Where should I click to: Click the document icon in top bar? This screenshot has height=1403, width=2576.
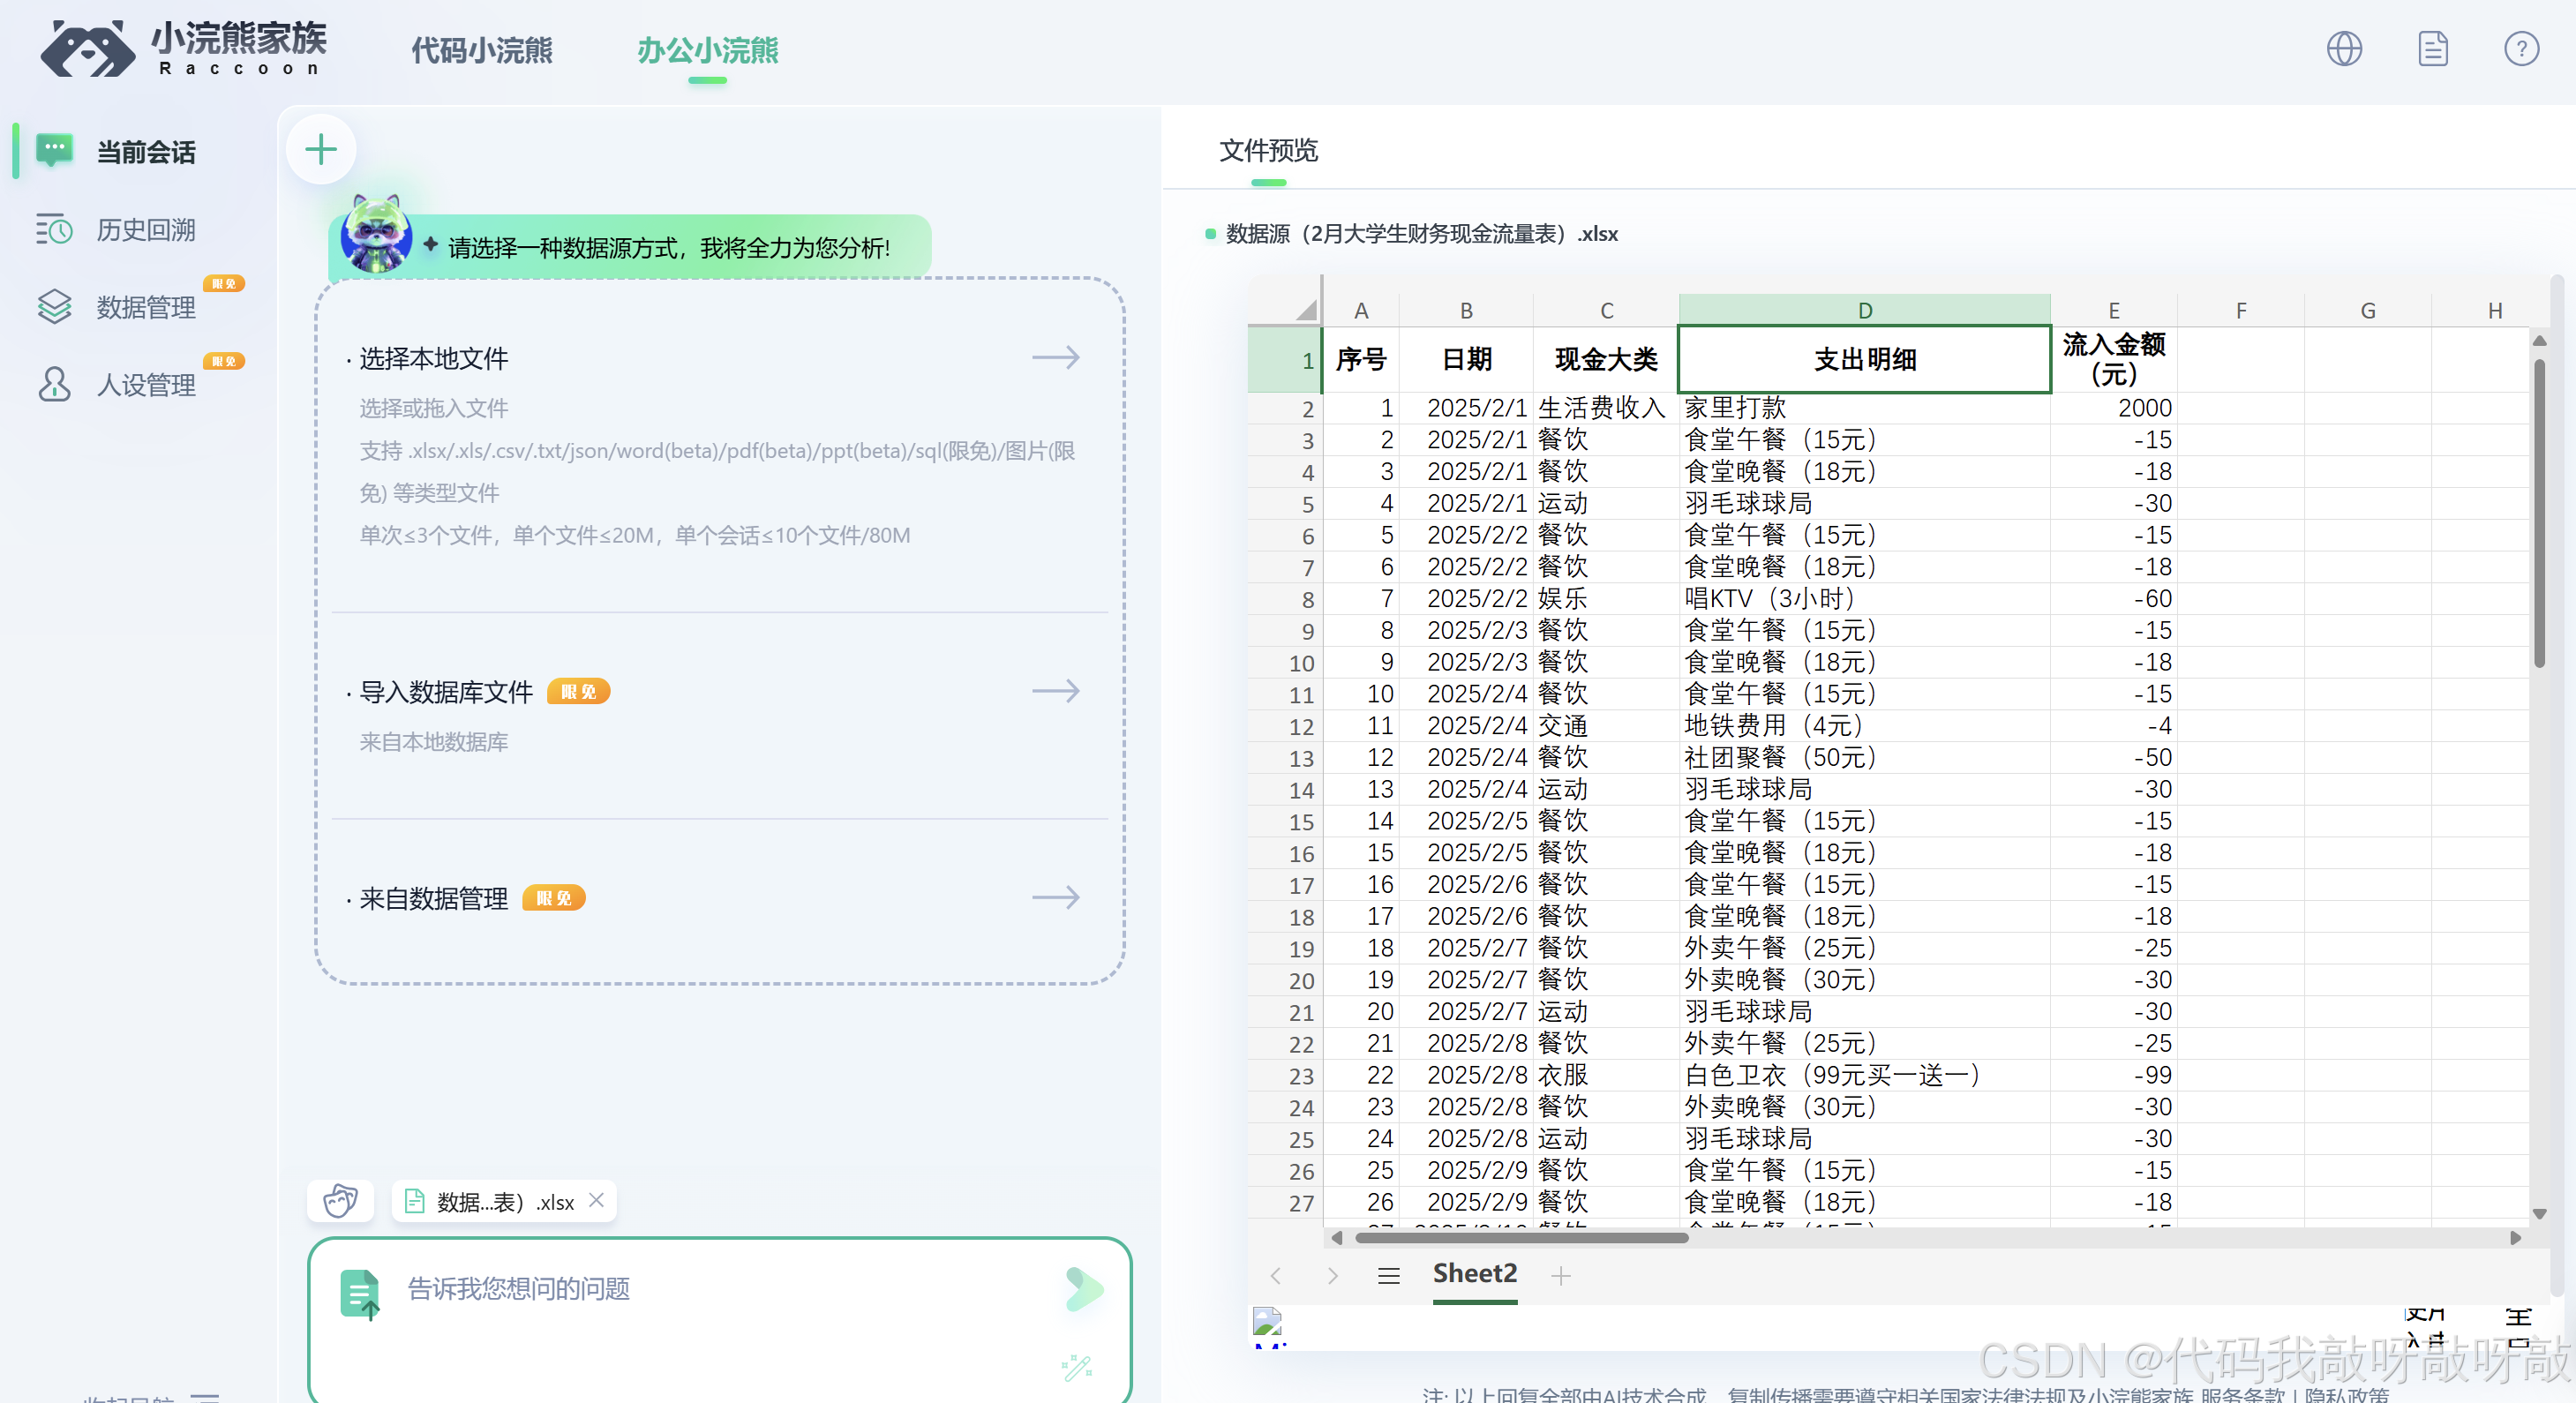coord(2432,49)
